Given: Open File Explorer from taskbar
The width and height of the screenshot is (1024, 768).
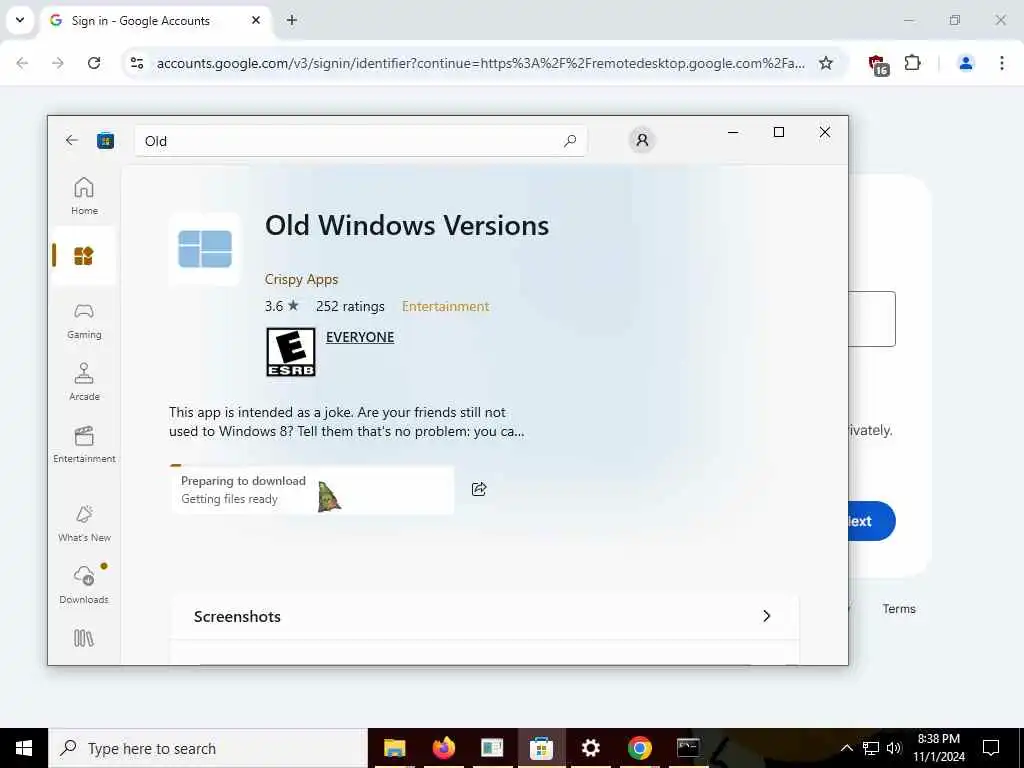Looking at the screenshot, I should coord(394,748).
